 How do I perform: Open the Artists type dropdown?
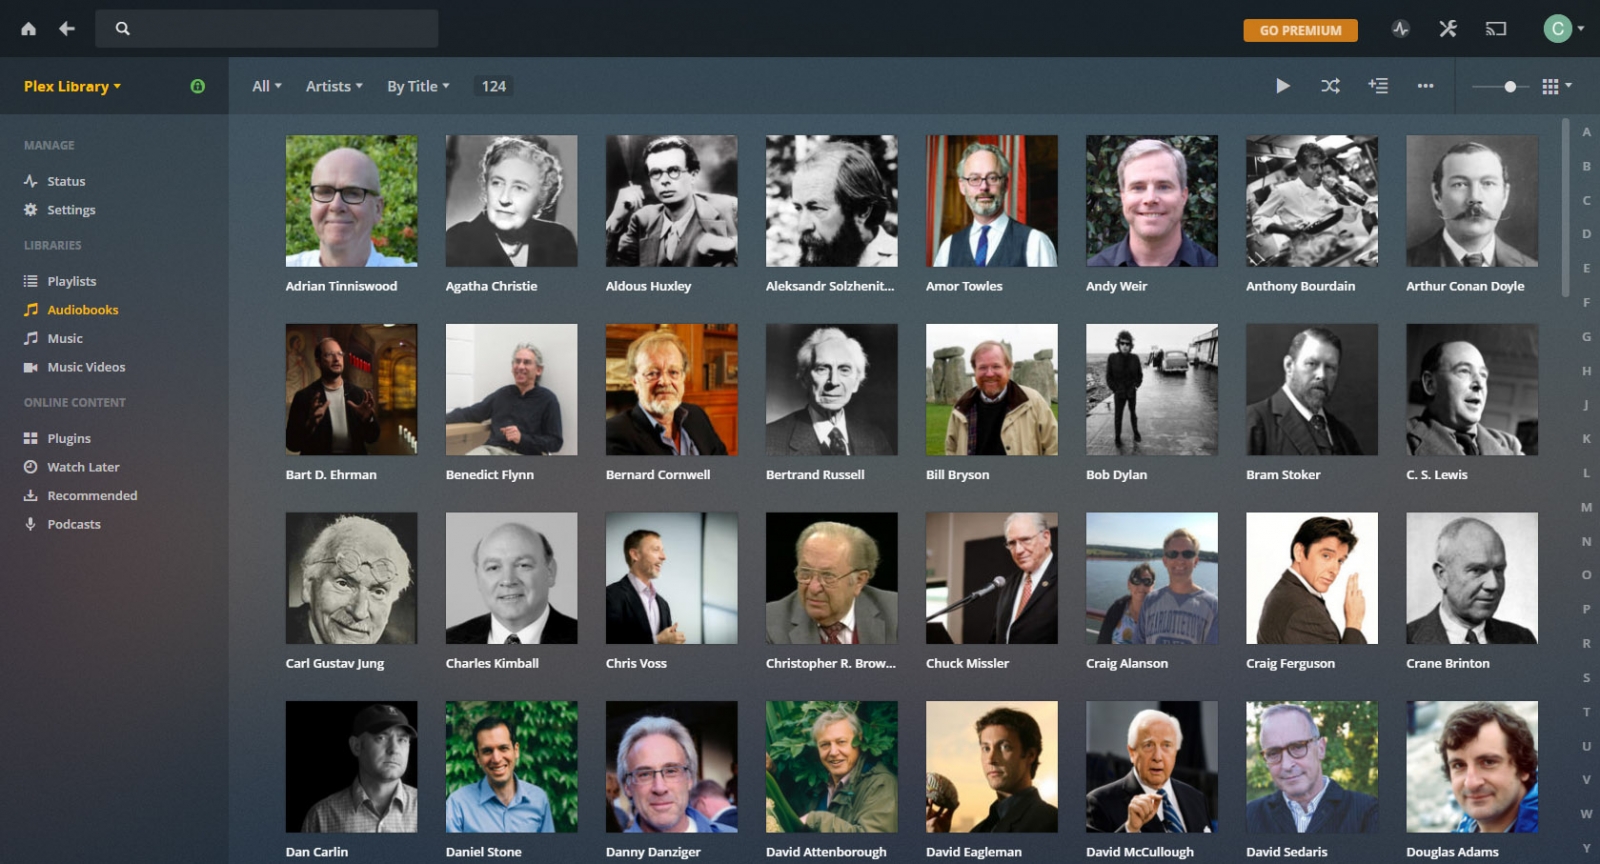pyautogui.click(x=334, y=86)
